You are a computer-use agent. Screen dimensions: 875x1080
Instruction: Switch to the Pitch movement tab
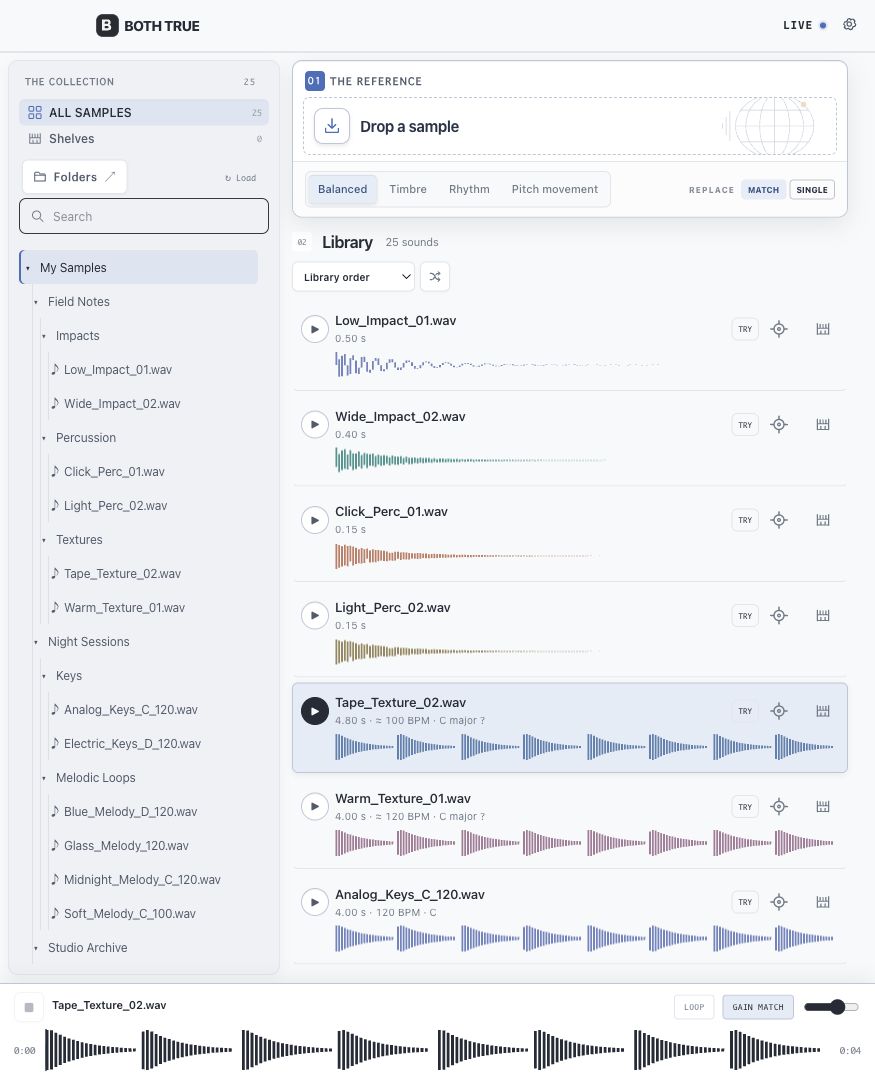coord(555,189)
